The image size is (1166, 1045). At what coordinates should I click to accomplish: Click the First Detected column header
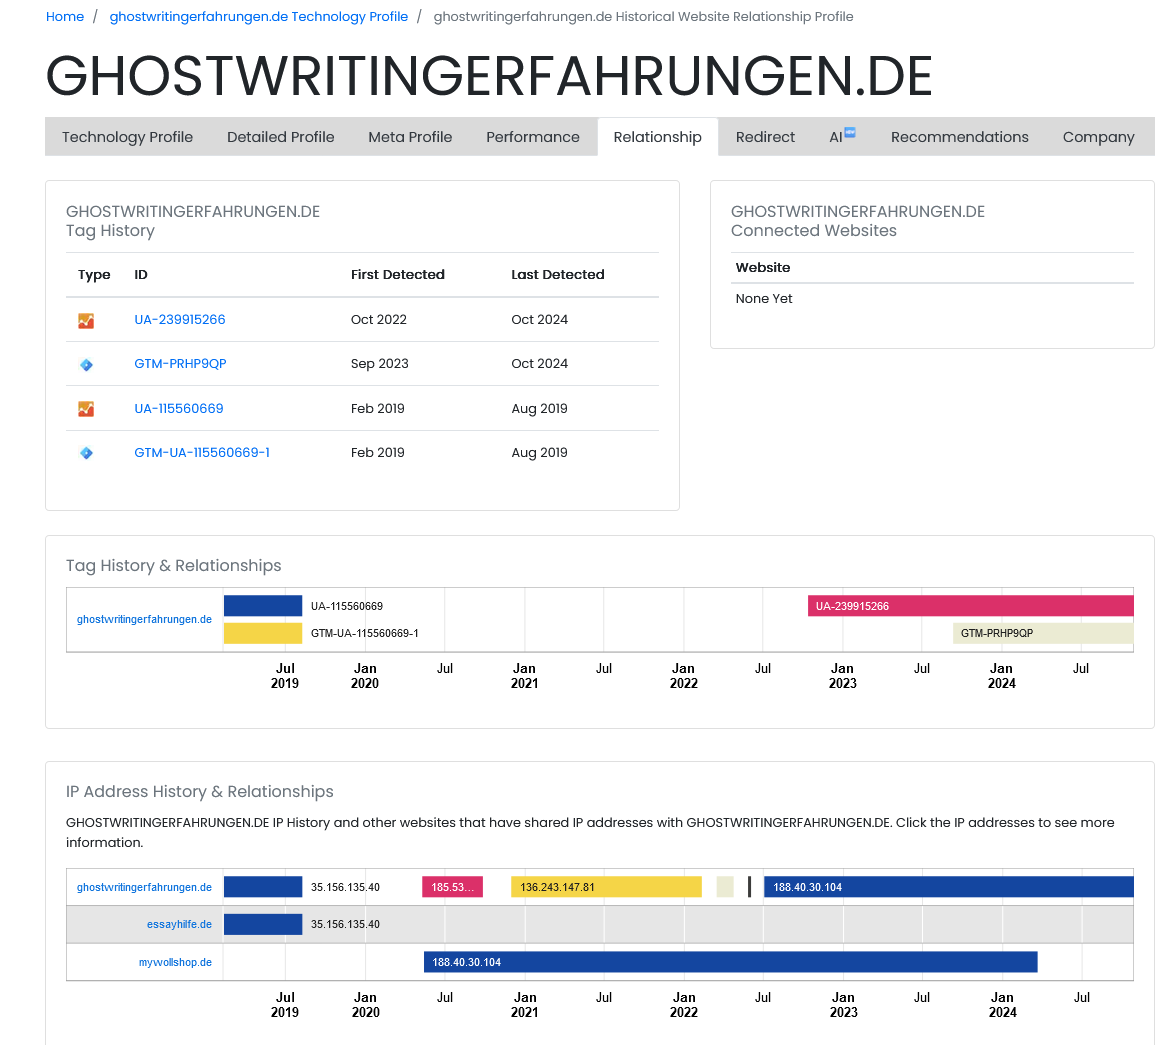click(398, 274)
